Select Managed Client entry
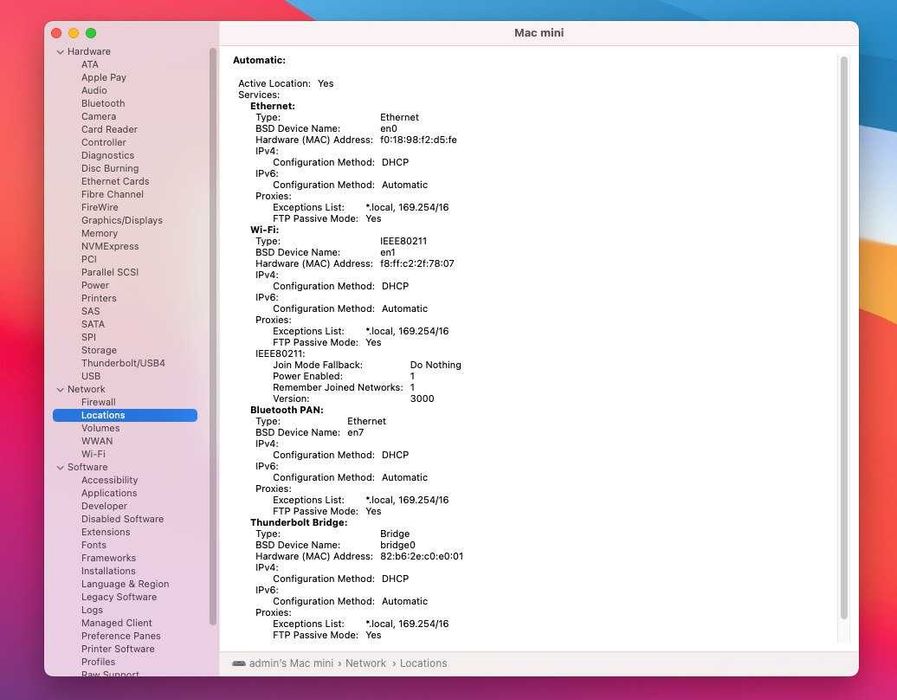897x700 pixels. pos(117,623)
